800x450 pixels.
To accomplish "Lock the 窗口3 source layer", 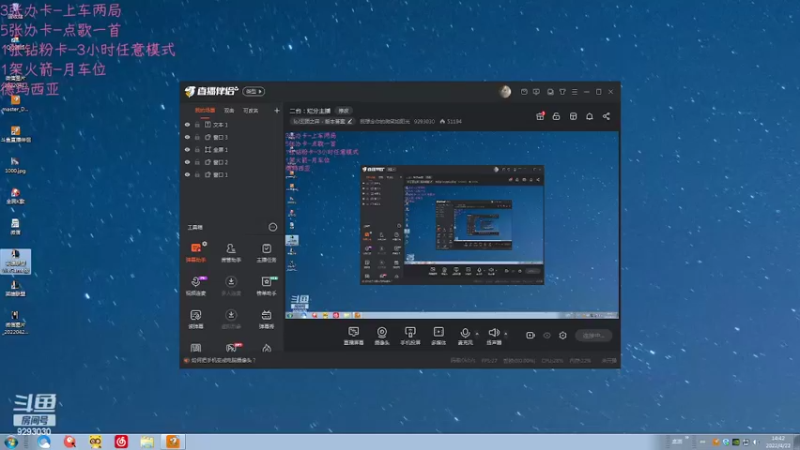I will click(x=197, y=137).
